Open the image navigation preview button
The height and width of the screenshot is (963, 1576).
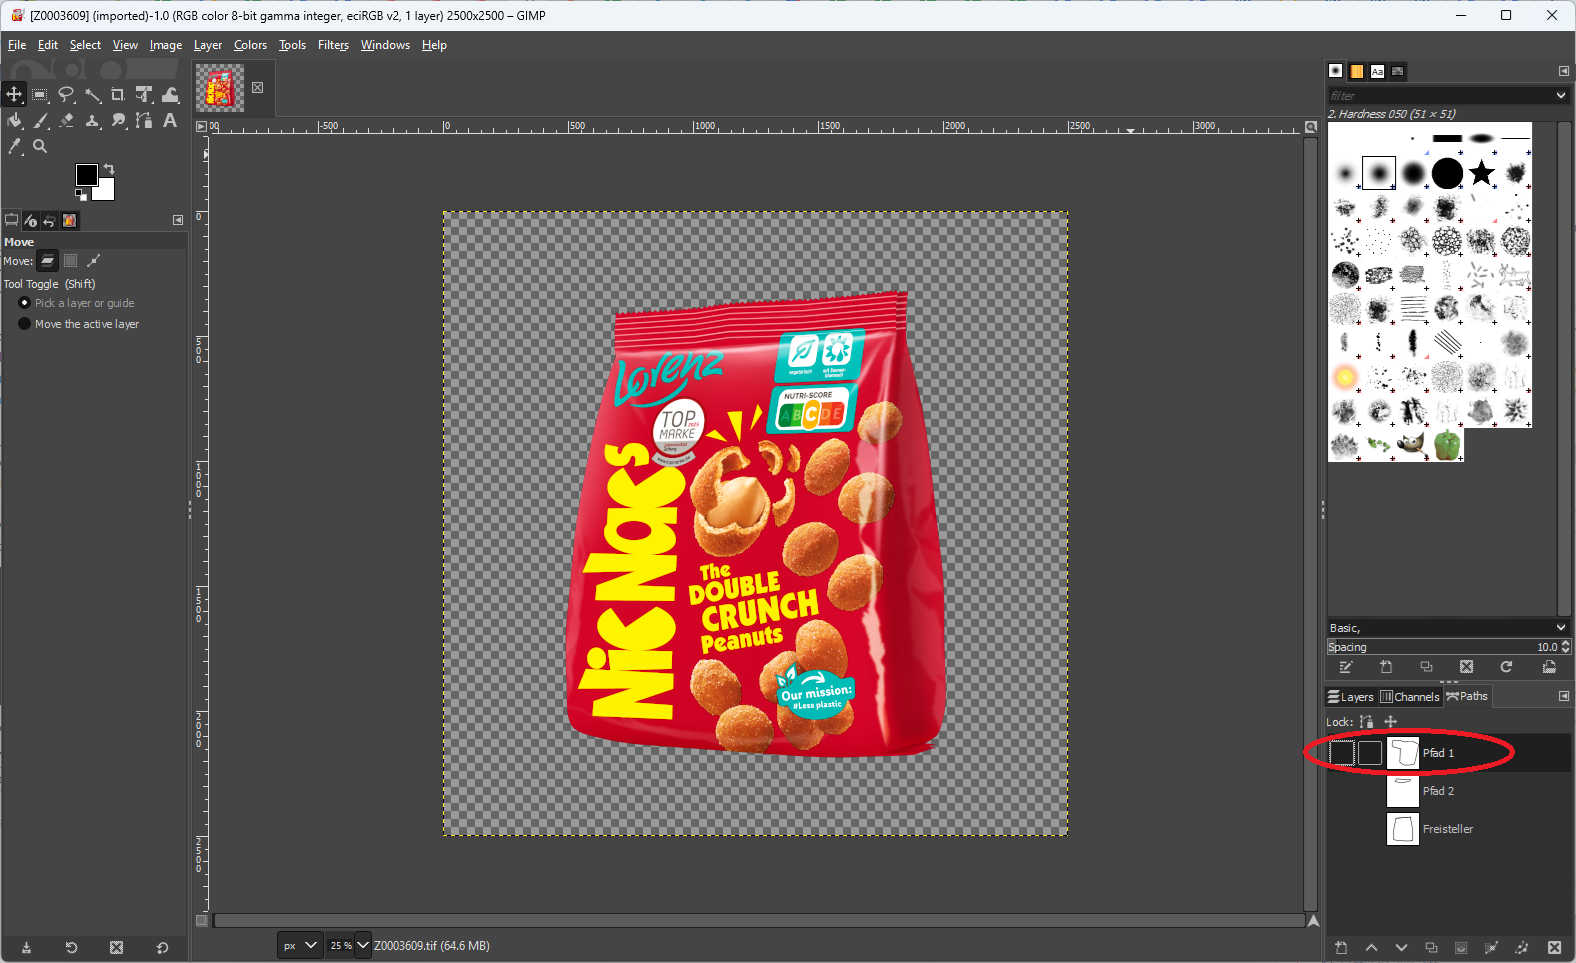coord(1313,921)
